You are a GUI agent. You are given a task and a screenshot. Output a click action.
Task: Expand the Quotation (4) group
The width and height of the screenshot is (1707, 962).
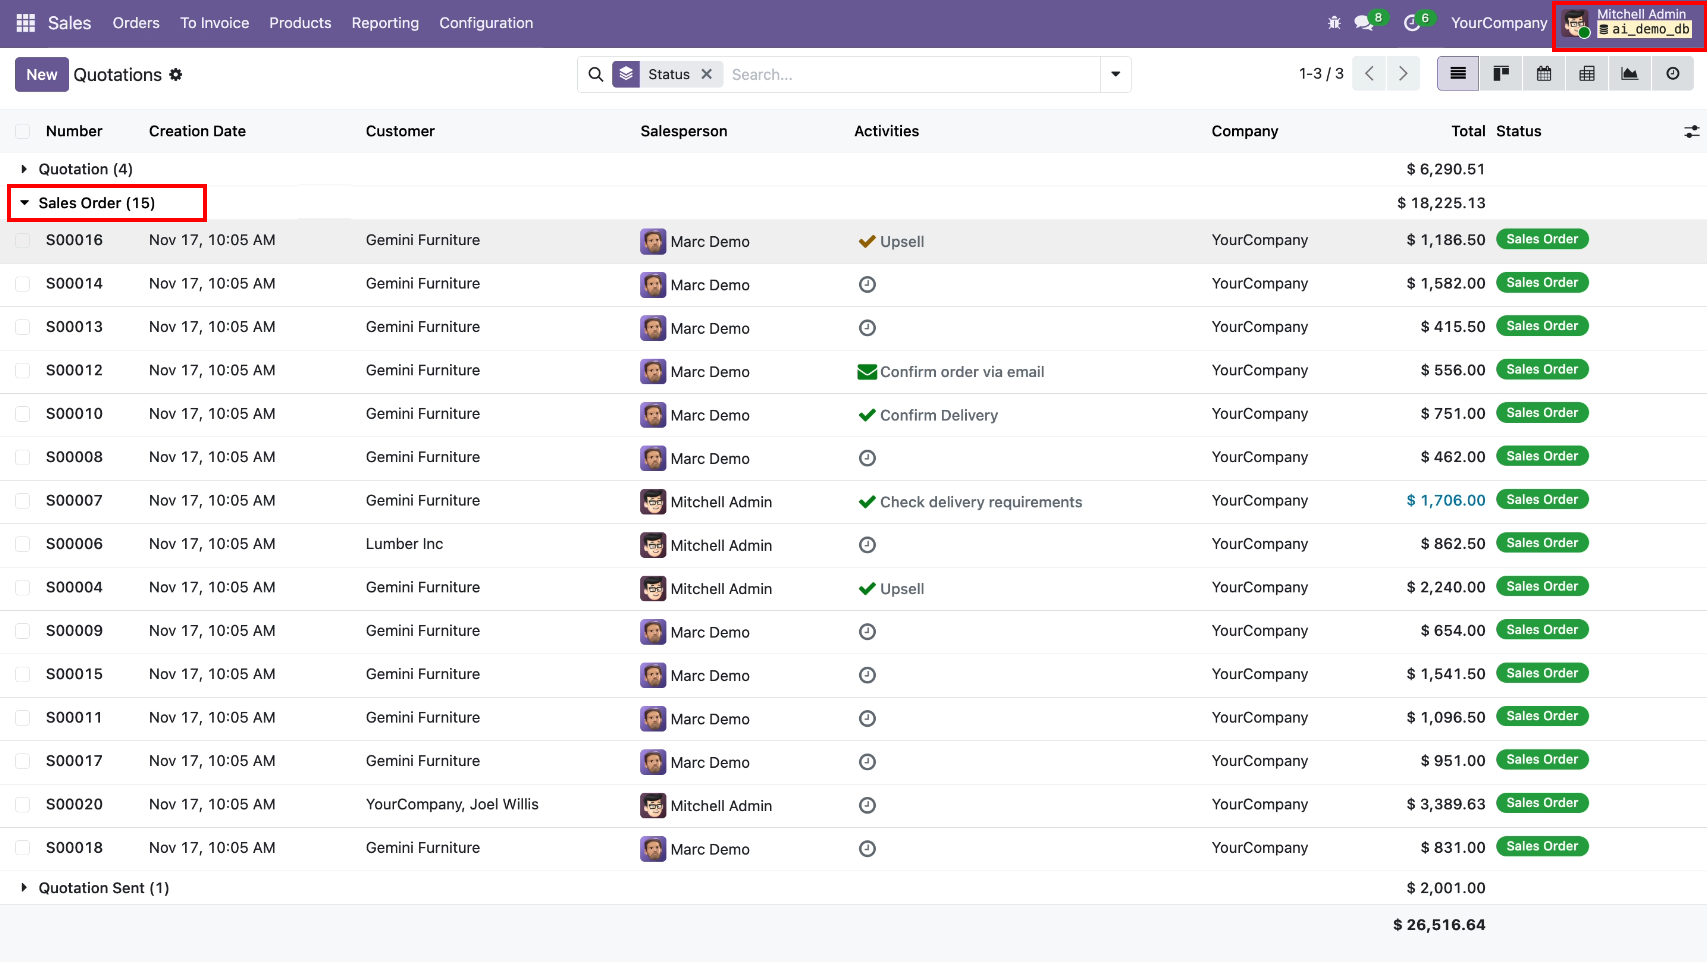[x=85, y=169]
